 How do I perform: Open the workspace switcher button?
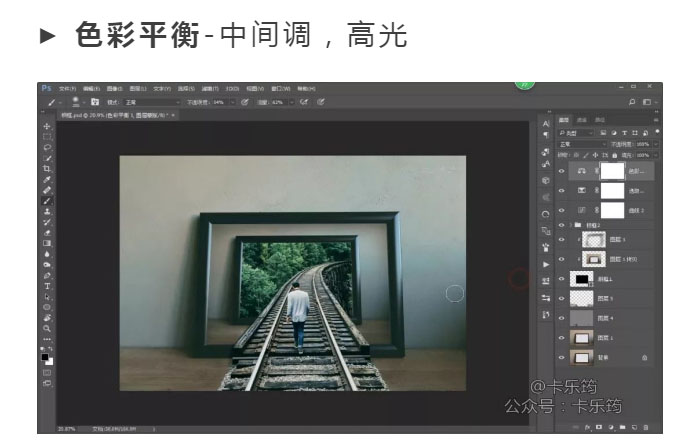tap(647, 102)
